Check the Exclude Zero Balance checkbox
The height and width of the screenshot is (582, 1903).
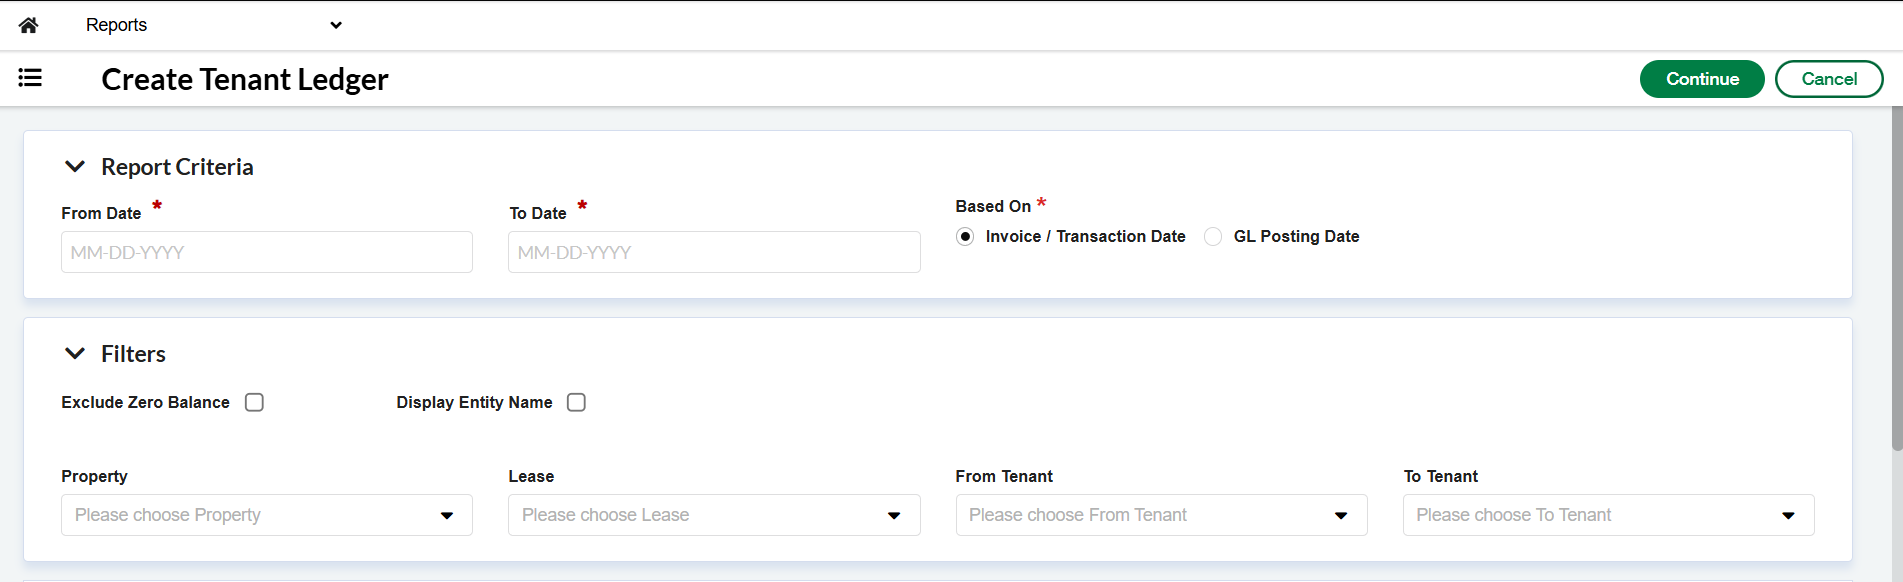[255, 402]
